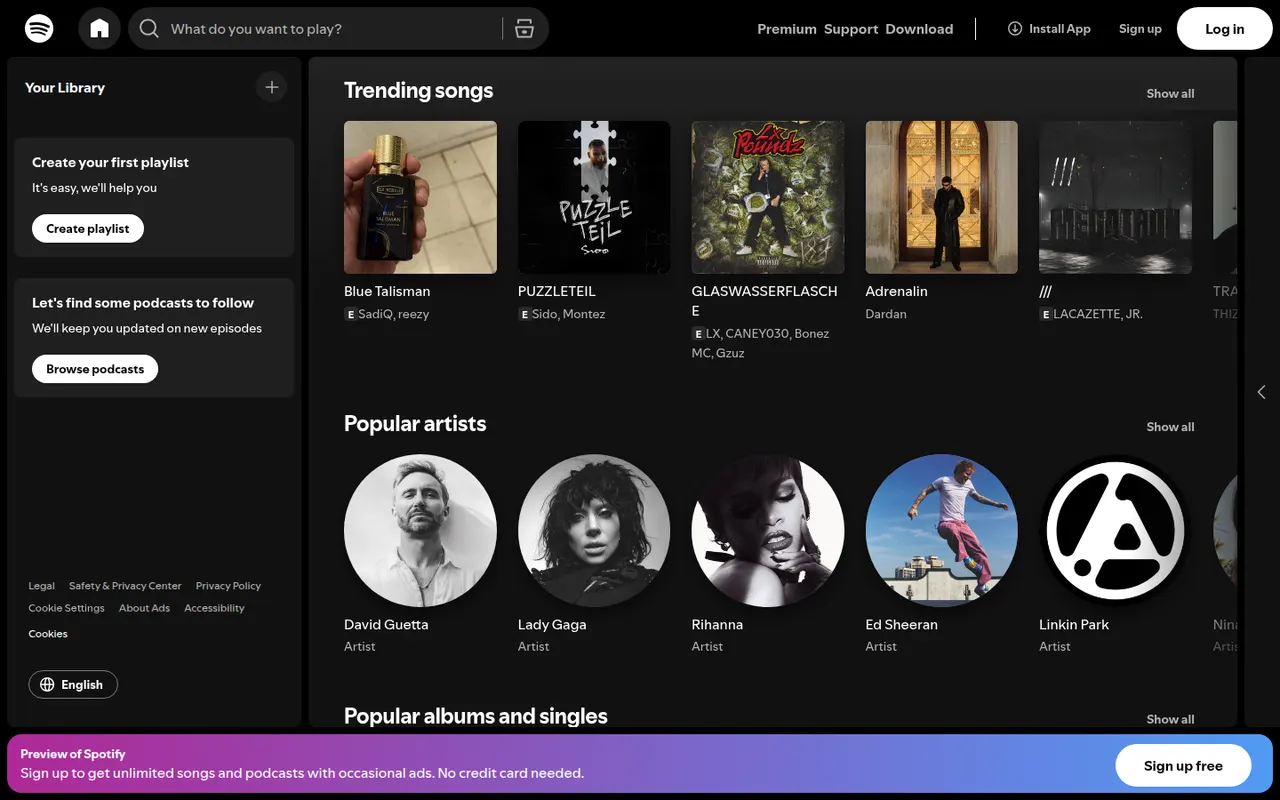The width and height of the screenshot is (1280, 800).
Task: Click 'Sido, Montez' artist text
Action: 568,314
